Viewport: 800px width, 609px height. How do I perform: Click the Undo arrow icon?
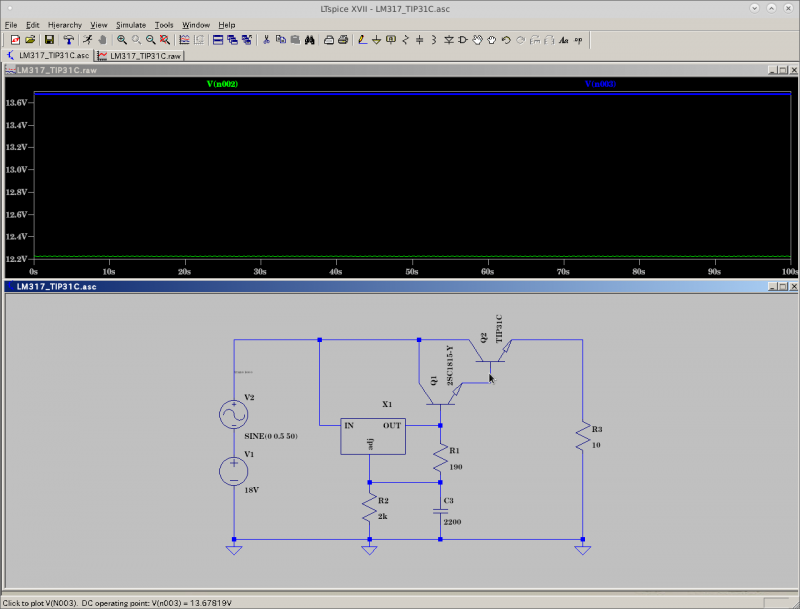[x=506, y=40]
